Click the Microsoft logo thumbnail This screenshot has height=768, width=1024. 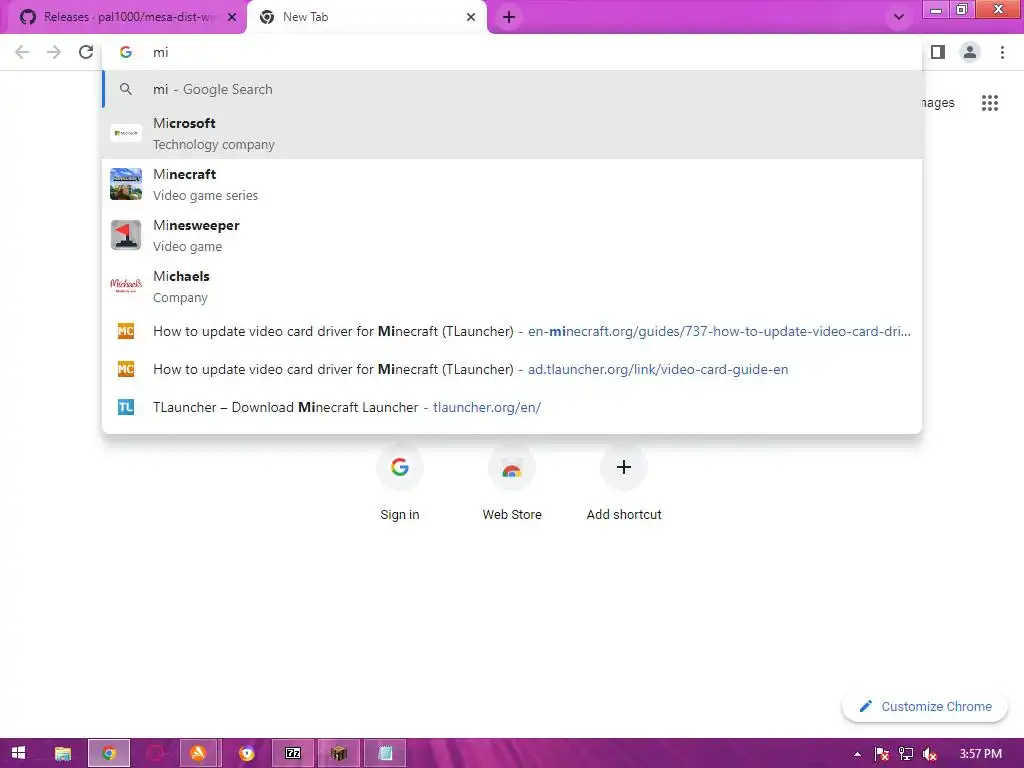[126, 133]
